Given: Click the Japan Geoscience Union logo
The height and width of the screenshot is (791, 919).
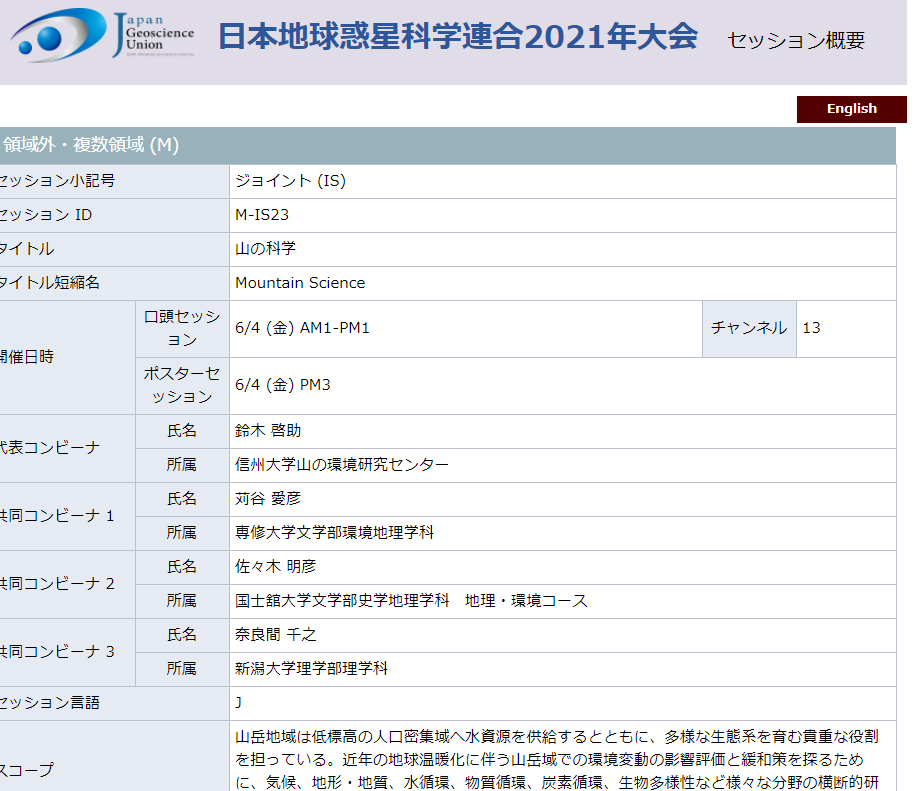Looking at the screenshot, I should coord(102,35).
